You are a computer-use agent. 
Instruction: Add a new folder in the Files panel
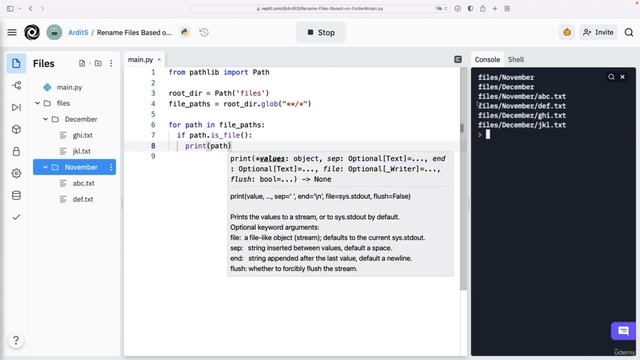click(98, 63)
